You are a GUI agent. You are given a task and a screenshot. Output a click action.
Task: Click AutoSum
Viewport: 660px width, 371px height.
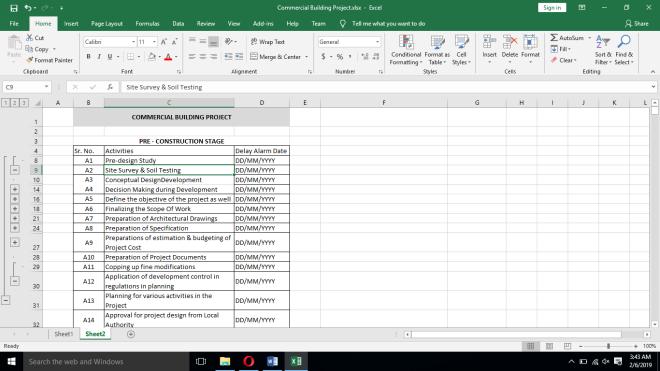point(567,38)
